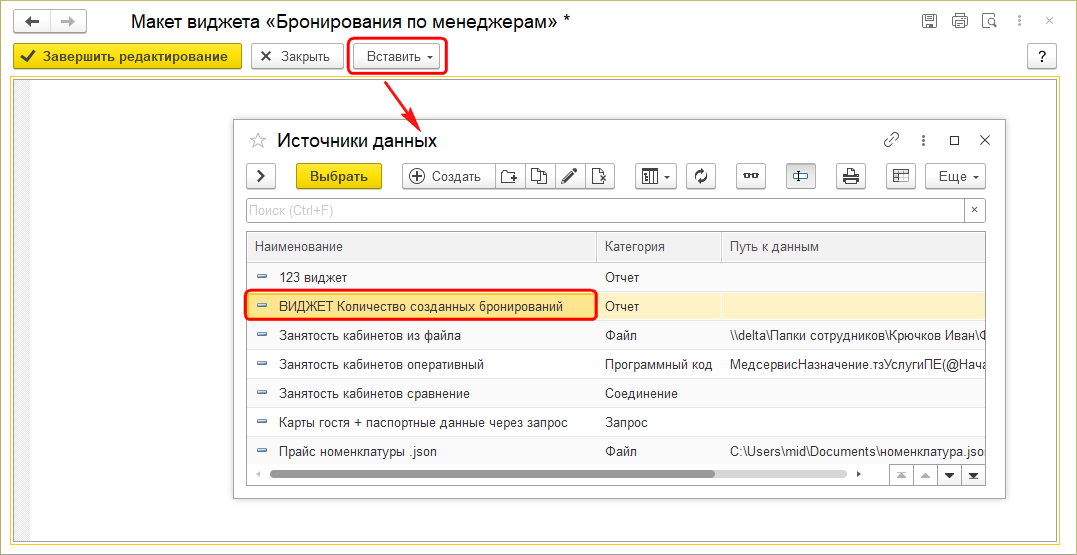Refresh the data sources list
1077x555 pixels.
[701, 176]
